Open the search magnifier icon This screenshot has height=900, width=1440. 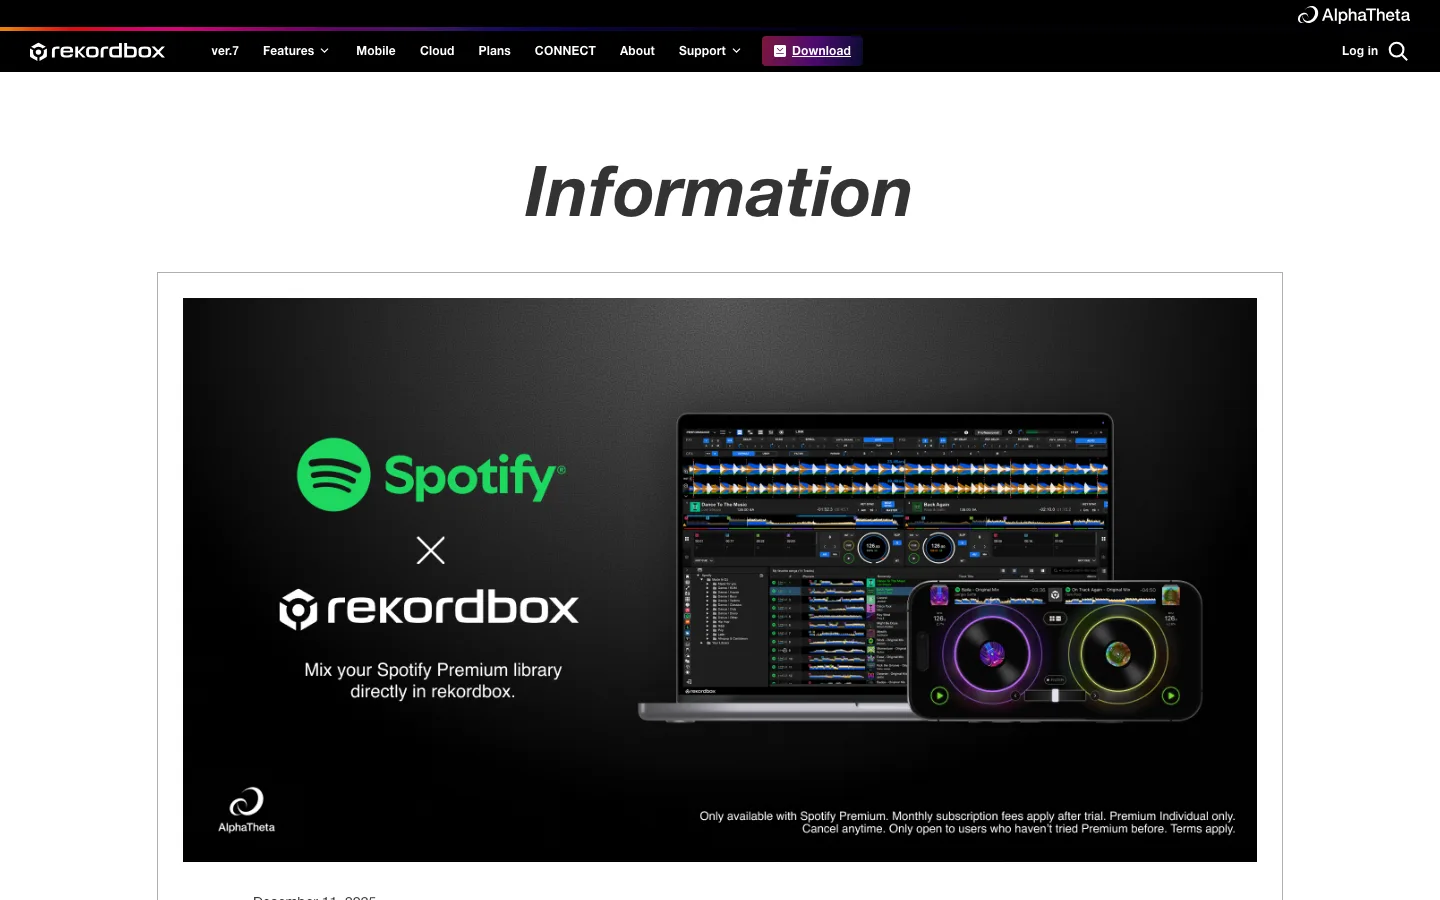1398,51
